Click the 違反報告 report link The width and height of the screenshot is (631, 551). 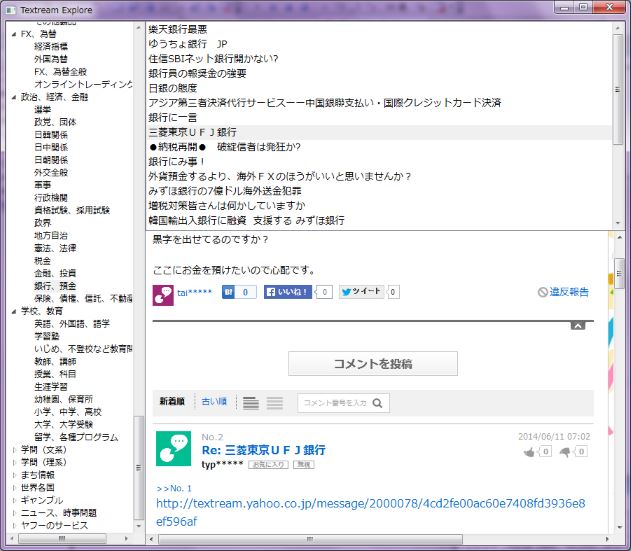563,292
